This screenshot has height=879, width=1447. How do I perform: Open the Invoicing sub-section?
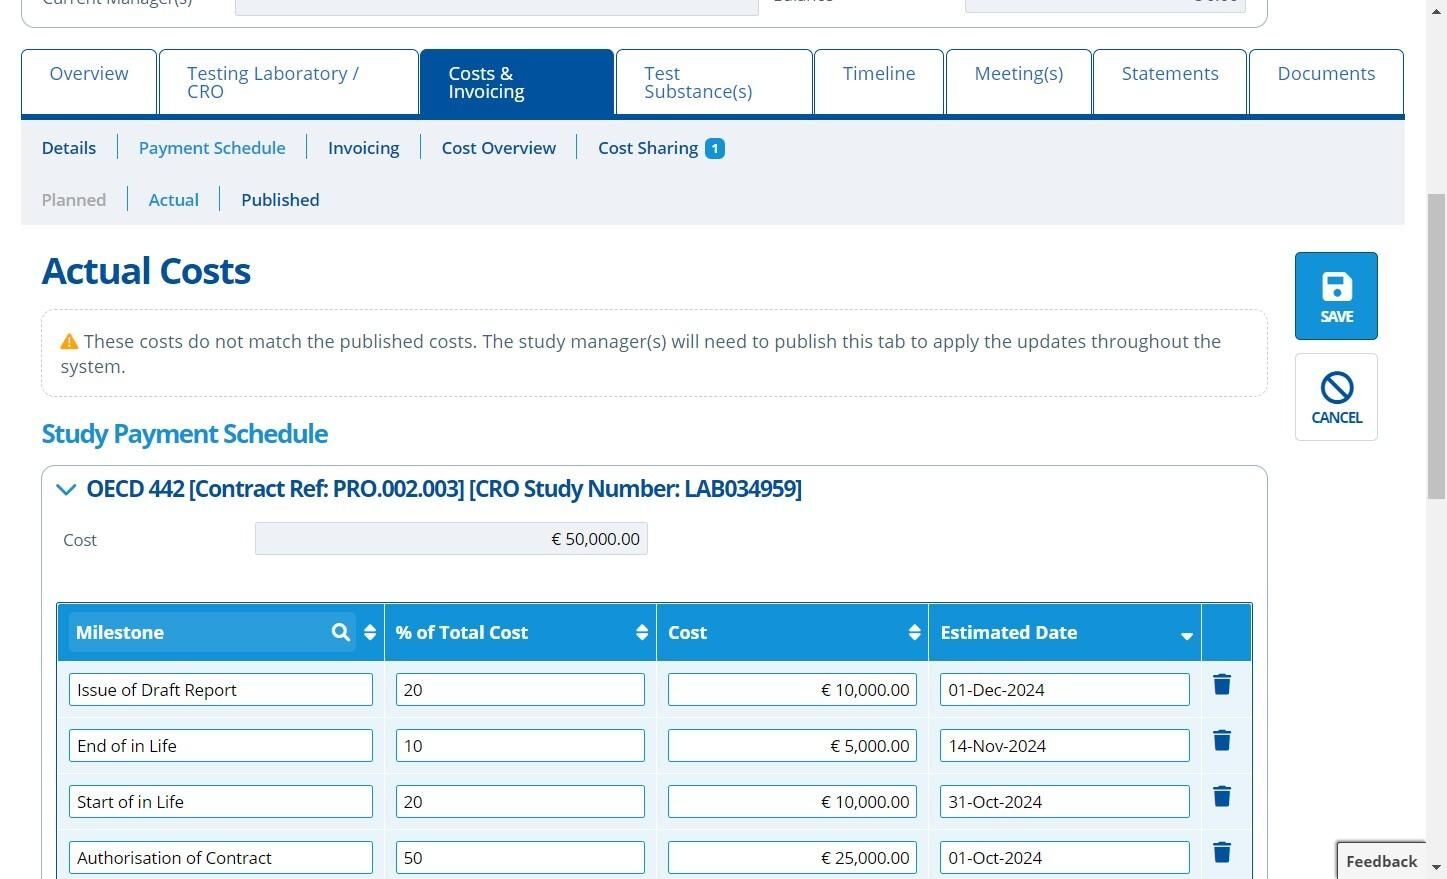point(363,148)
